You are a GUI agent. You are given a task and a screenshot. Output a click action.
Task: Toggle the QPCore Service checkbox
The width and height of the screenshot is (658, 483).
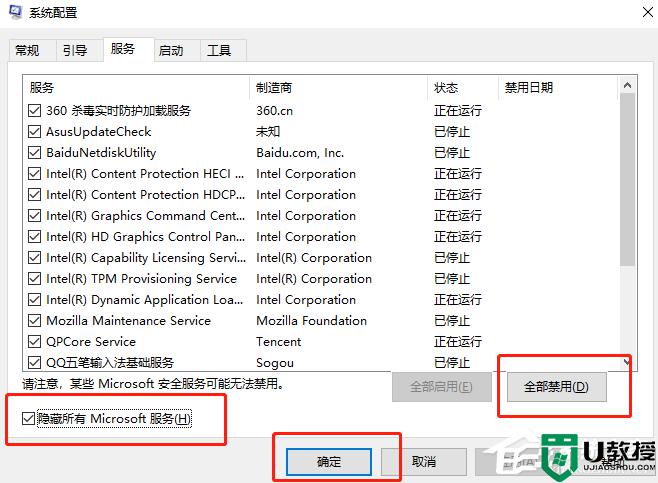point(35,342)
